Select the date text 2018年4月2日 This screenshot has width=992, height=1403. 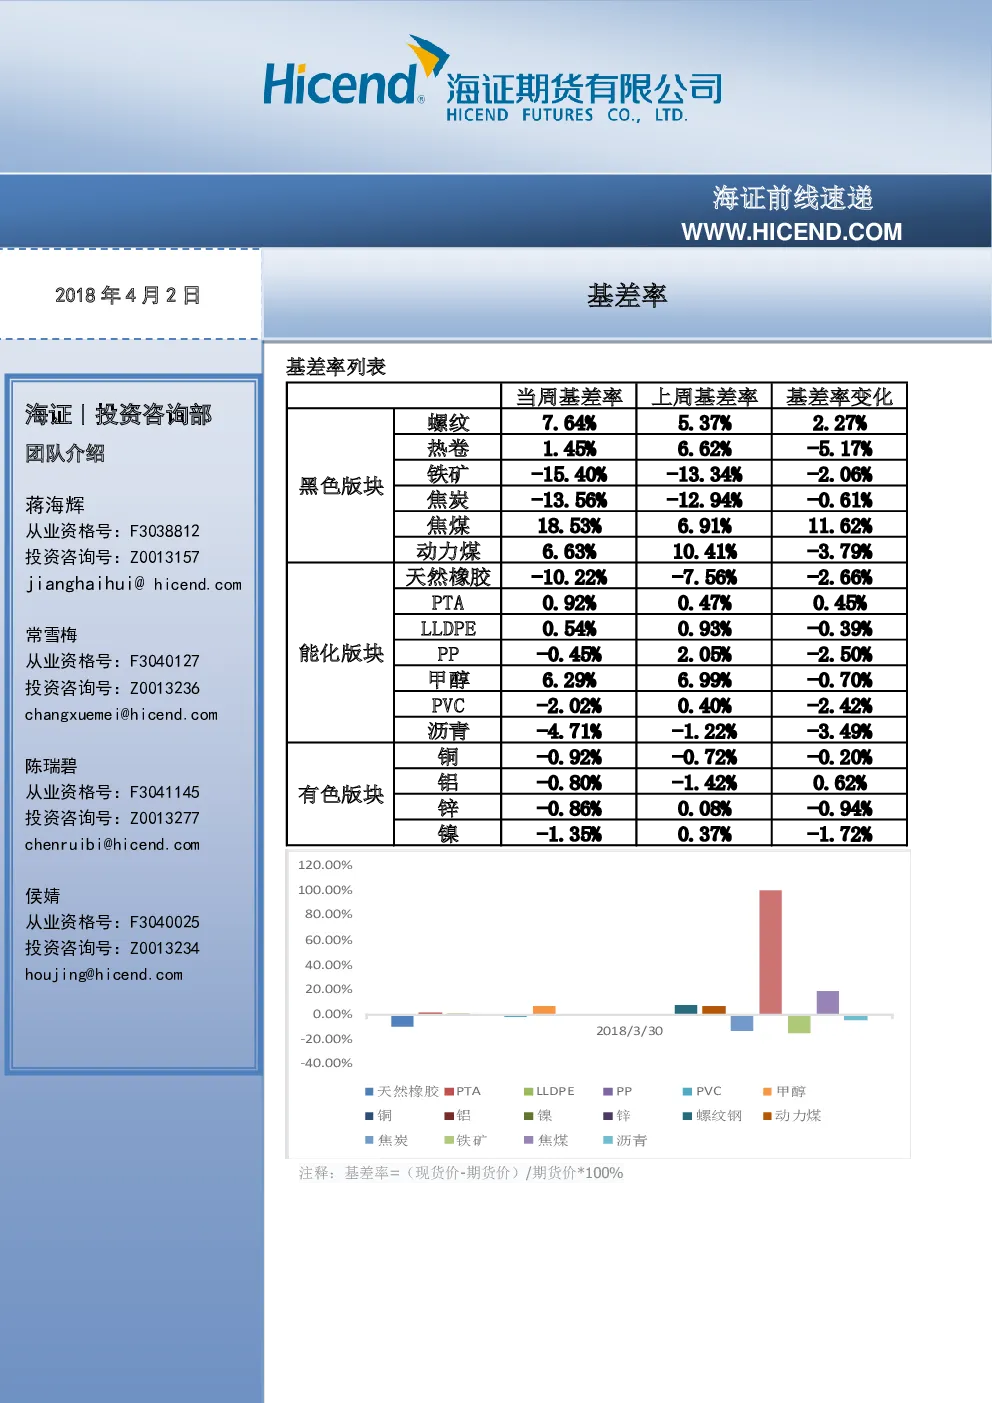(x=128, y=295)
